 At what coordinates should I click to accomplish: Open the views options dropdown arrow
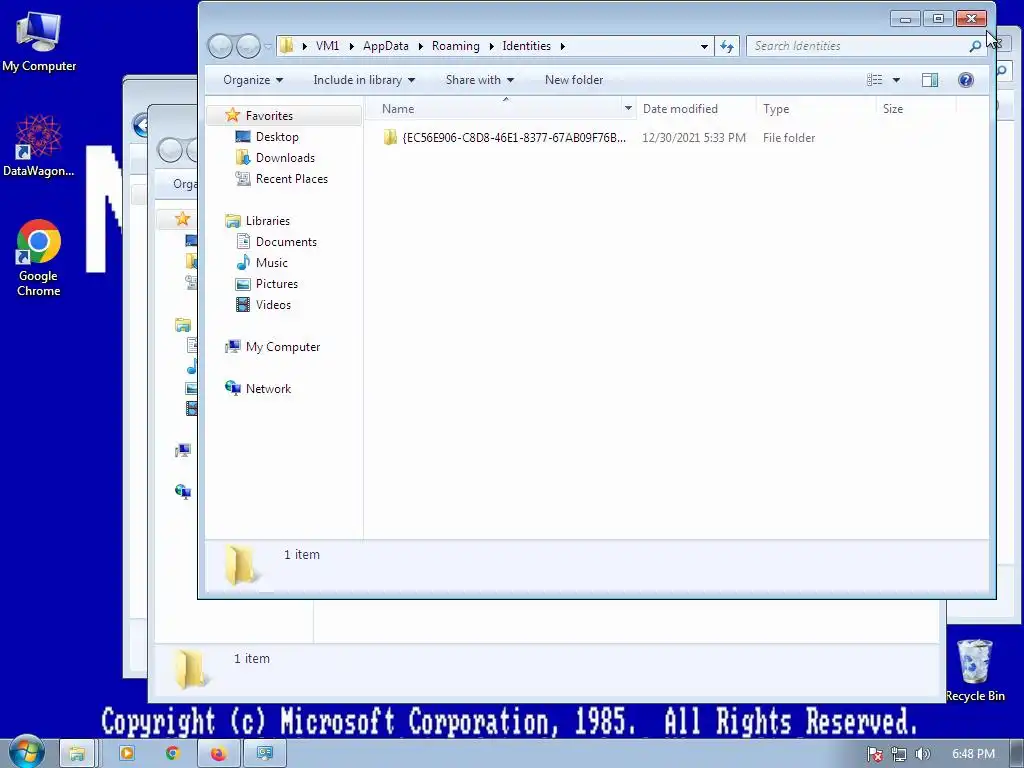pyautogui.click(x=897, y=80)
